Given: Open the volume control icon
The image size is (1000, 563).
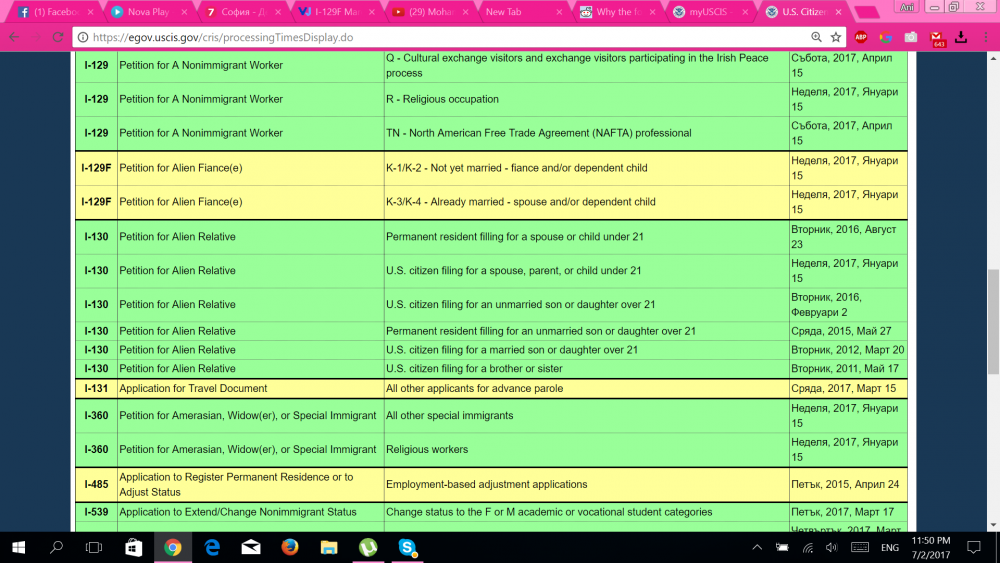Looking at the screenshot, I should (x=832, y=548).
